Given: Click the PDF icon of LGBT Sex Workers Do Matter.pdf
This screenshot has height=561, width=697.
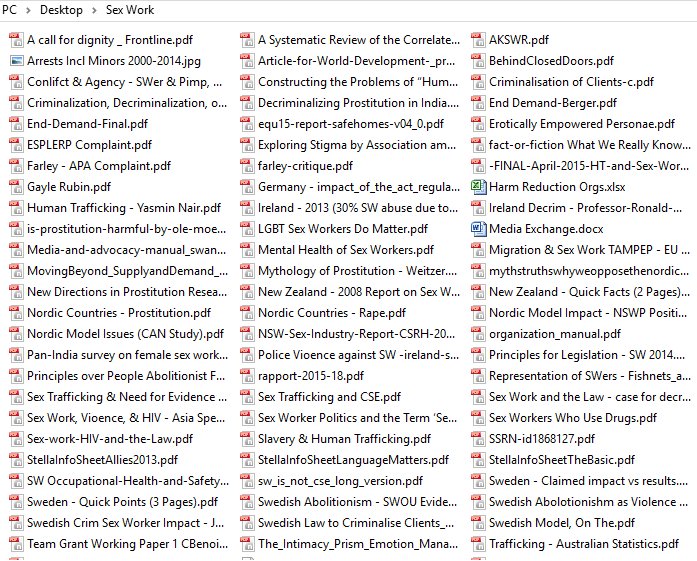Looking at the screenshot, I should pyautogui.click(x=247, y=229).
